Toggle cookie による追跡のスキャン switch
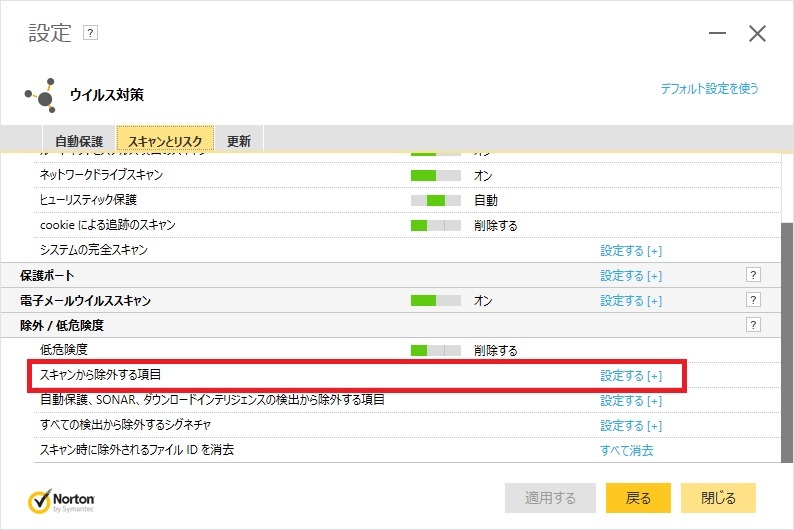 pyautogui.click(x=435, y=225)
